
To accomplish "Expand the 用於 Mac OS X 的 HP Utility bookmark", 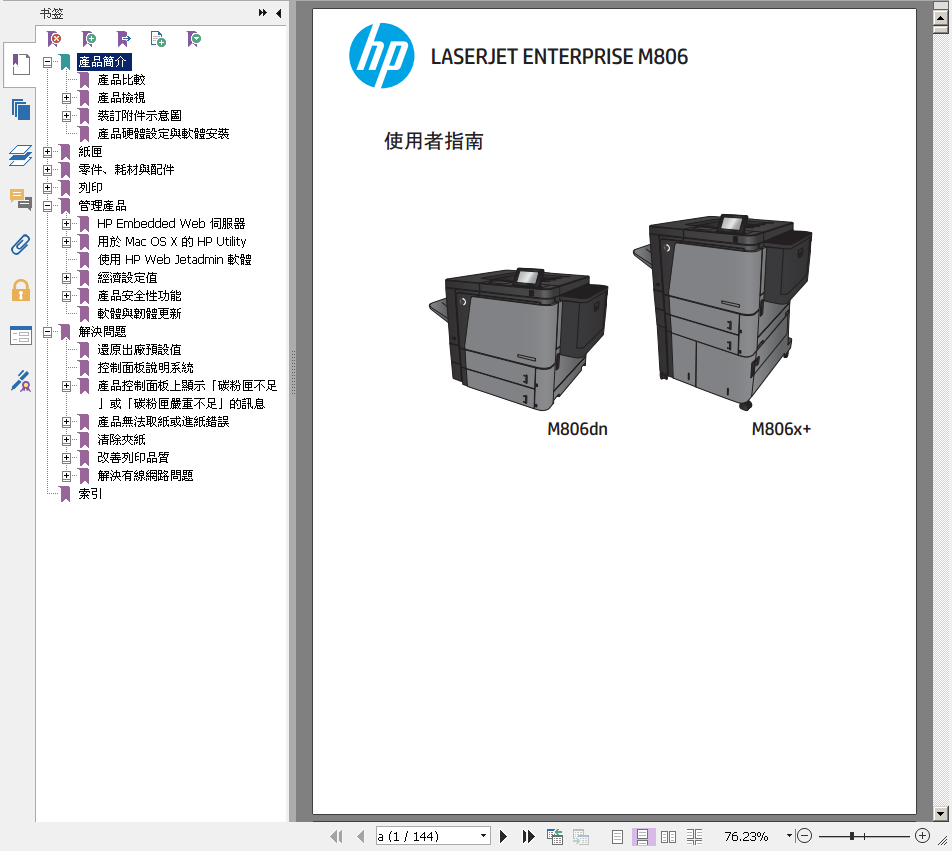I will (67, 242).
